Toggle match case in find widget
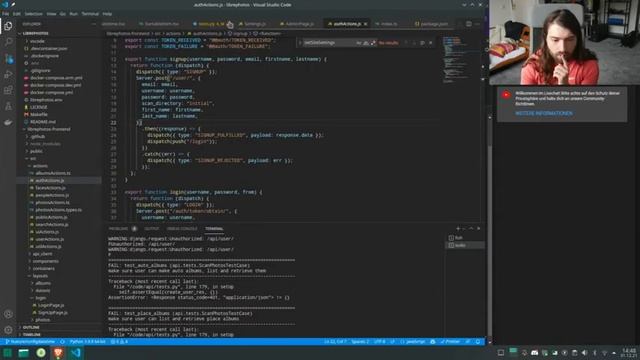640x360 pixels. 359,43
